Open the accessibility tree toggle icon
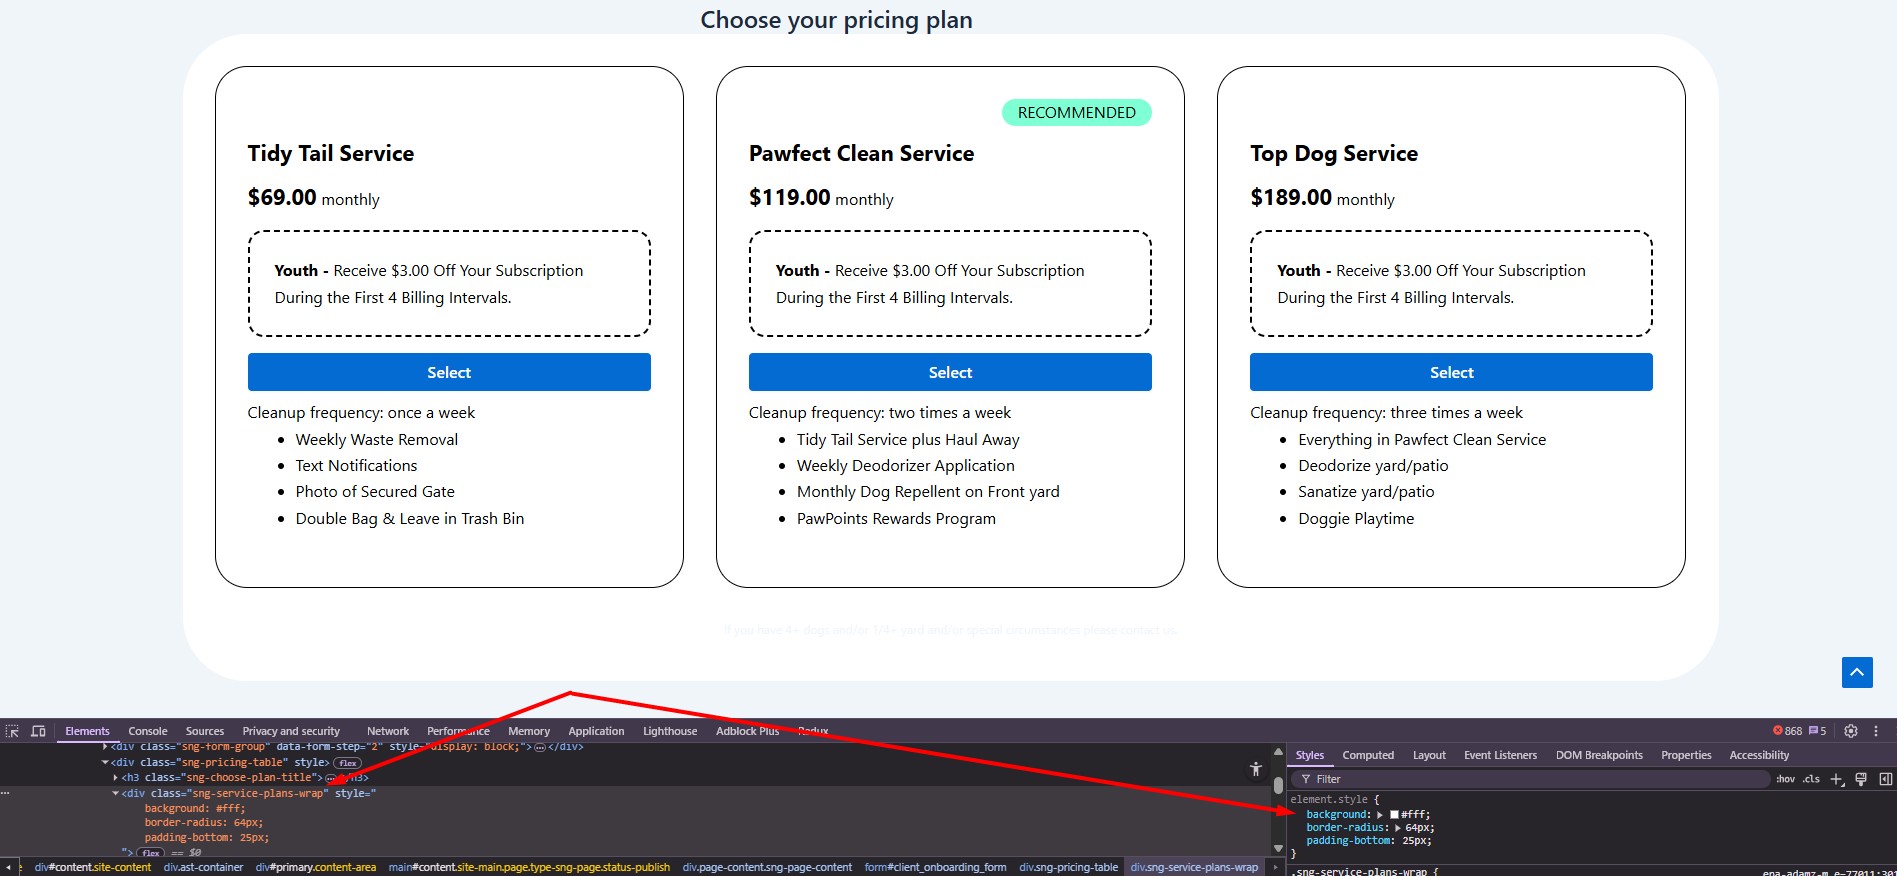The height and width of the screenshot is (876, 1897). tap(1255, 769)
